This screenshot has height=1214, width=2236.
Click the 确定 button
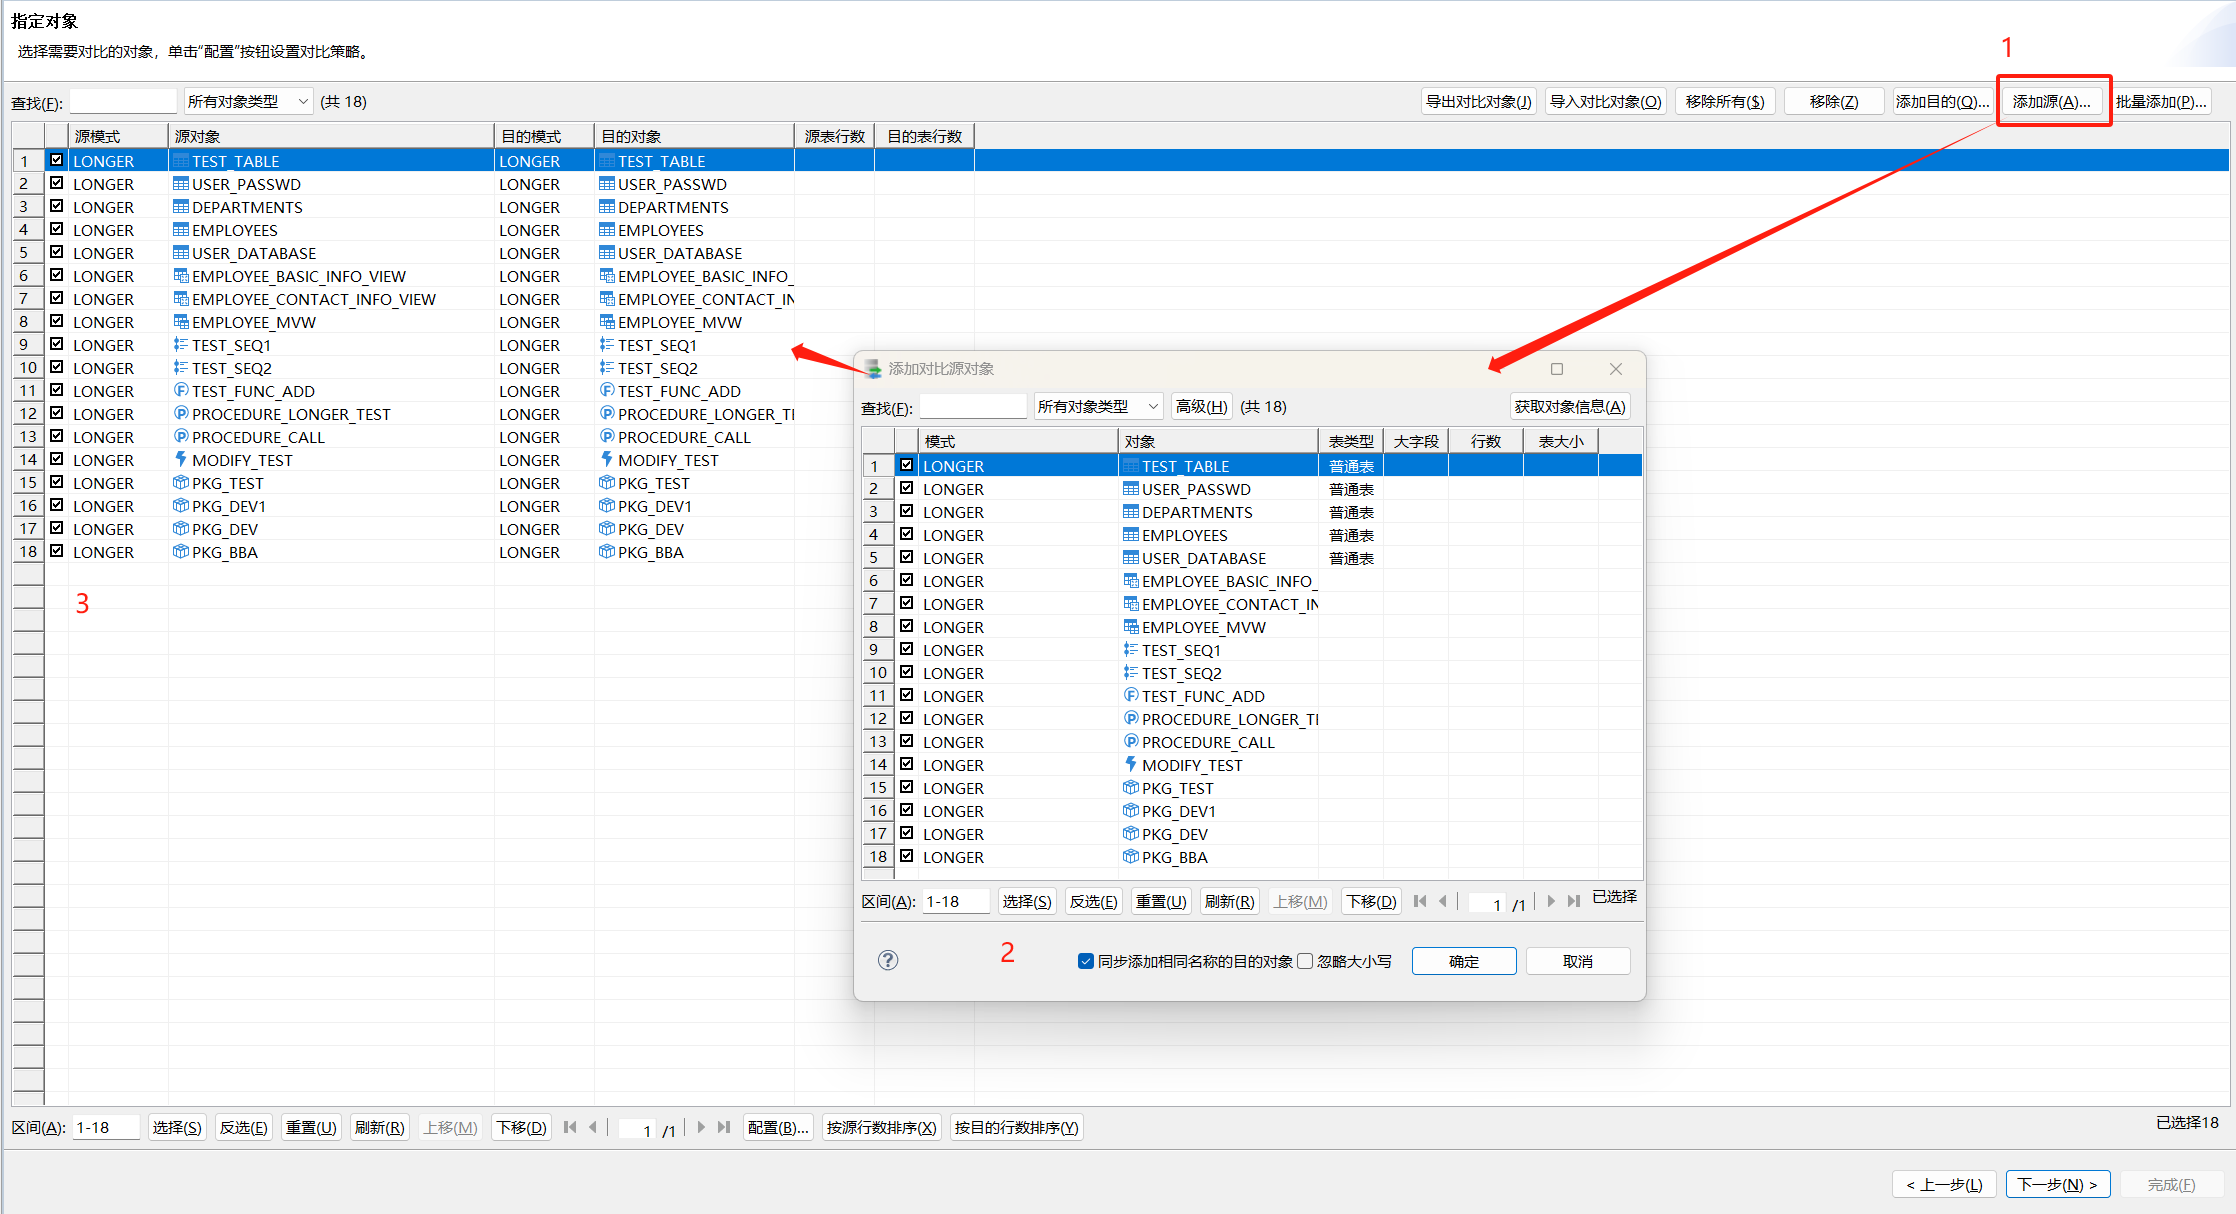pos(1463,961)
